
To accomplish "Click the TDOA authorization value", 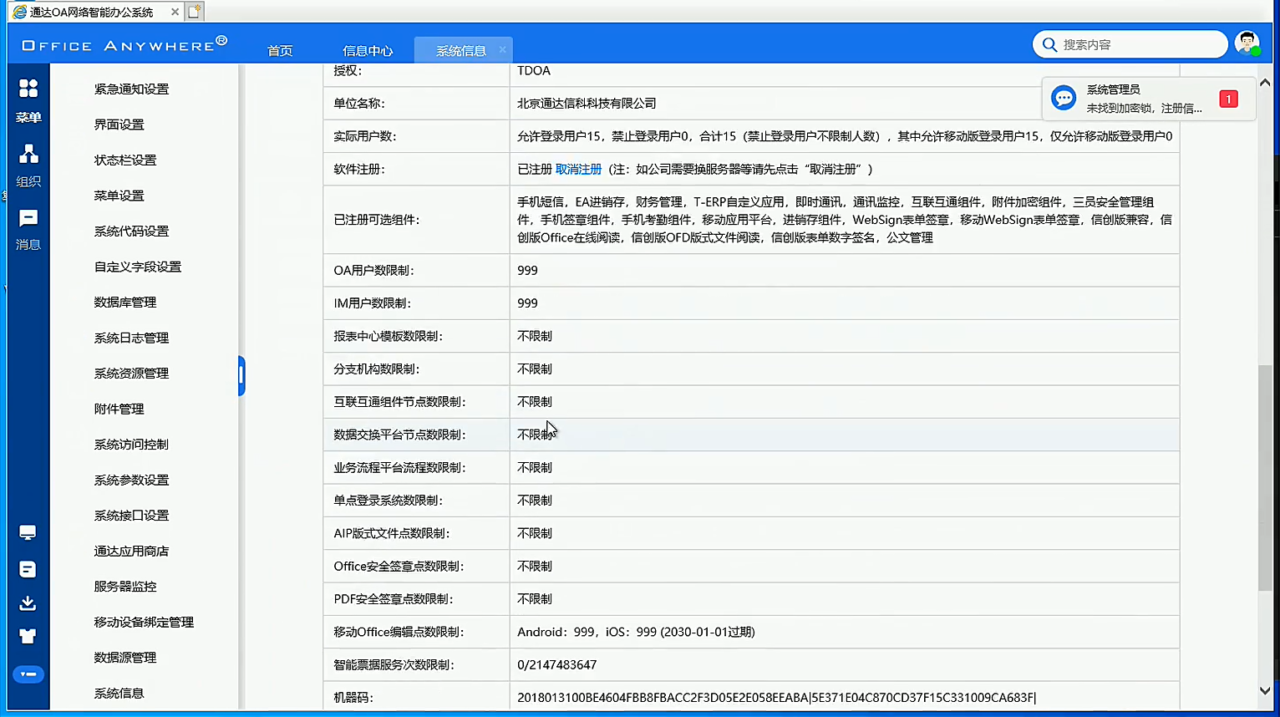I will (x=534, y=71).
